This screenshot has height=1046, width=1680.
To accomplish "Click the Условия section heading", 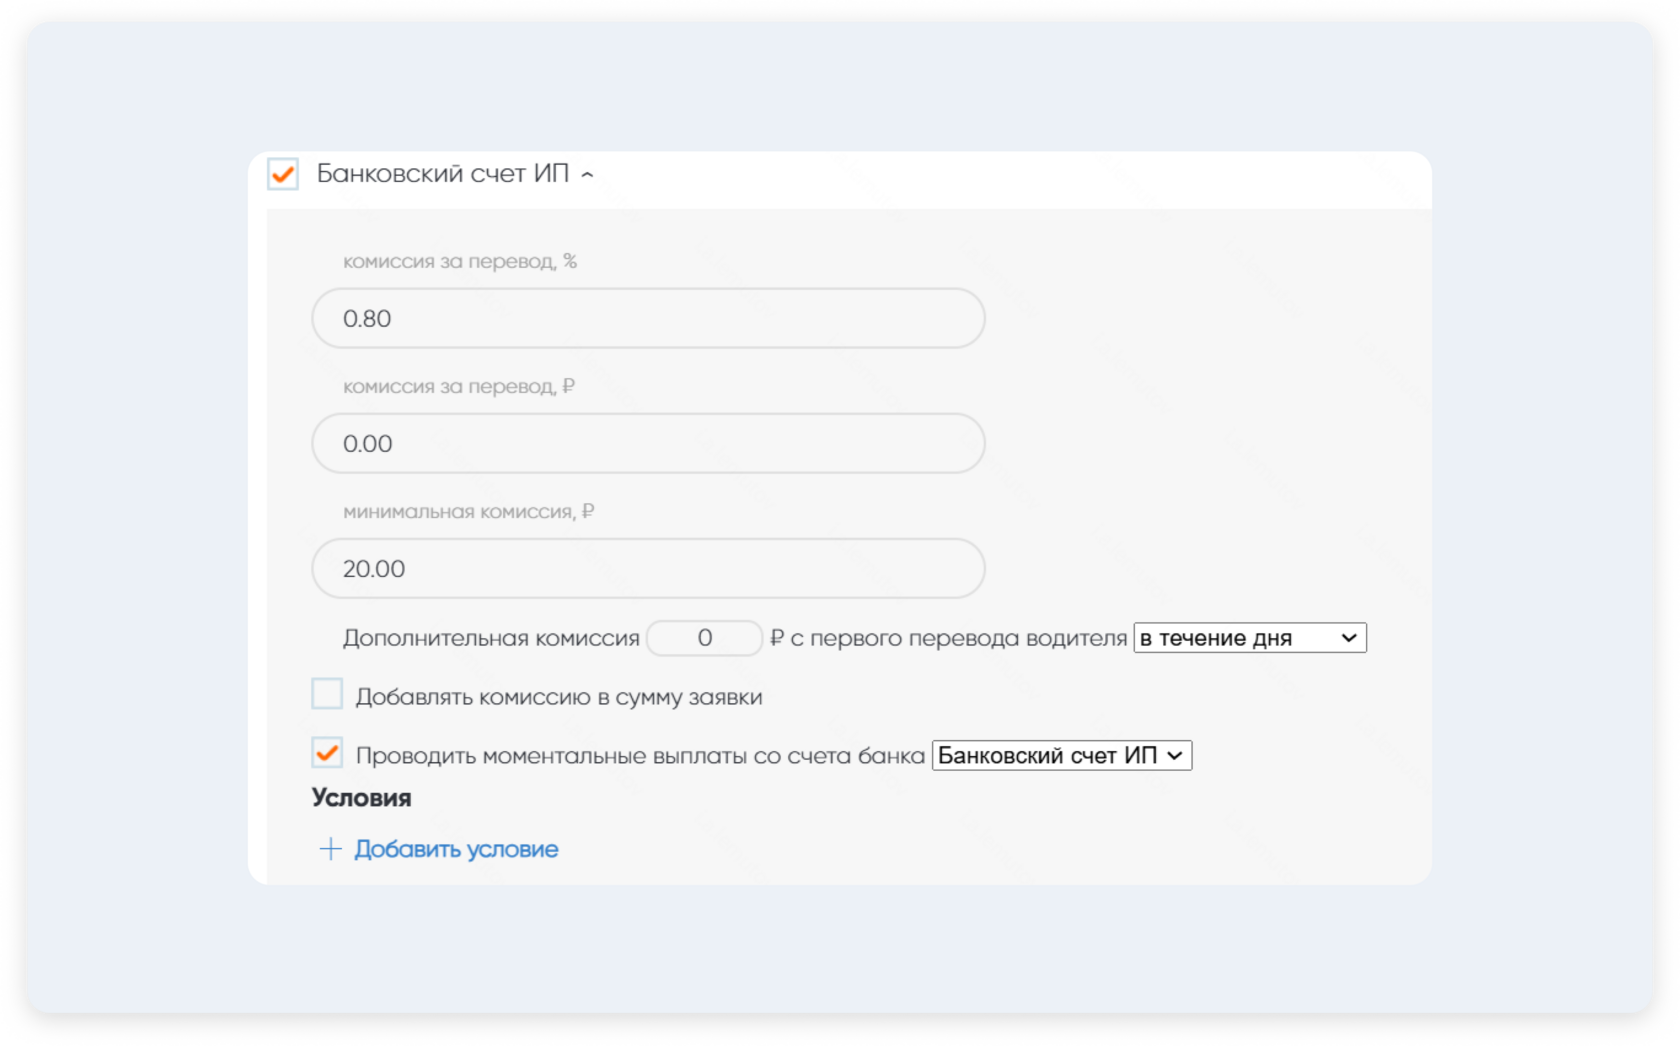I will (x=361, y=798).
